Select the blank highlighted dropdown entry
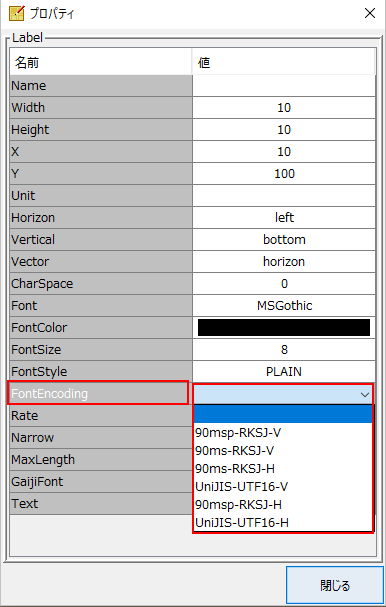386x607 pixels. pyautogui.click(x=283, y=414)
